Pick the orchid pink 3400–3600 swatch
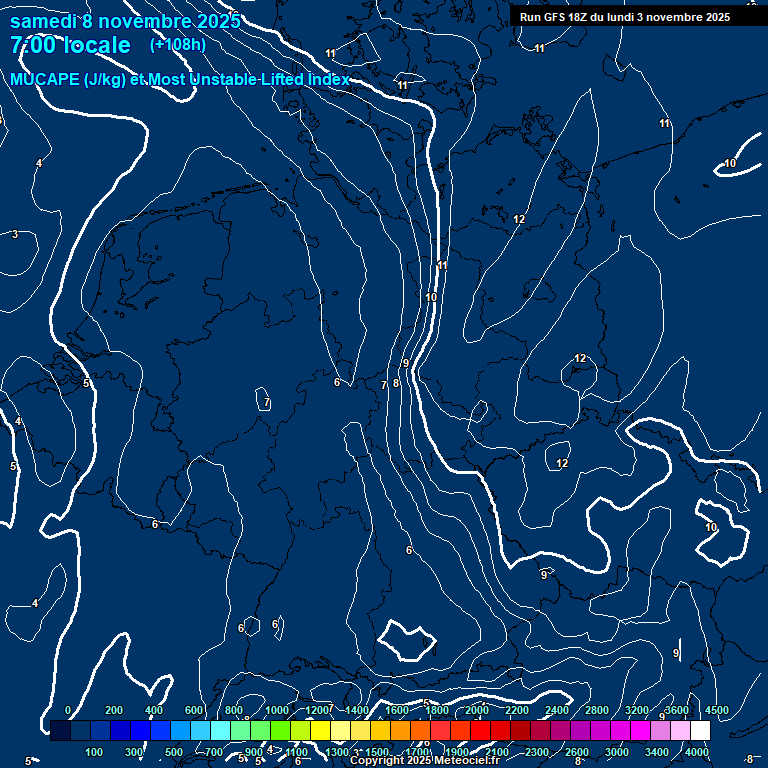This screenshot has width=768, height=768. click(660, 730)
